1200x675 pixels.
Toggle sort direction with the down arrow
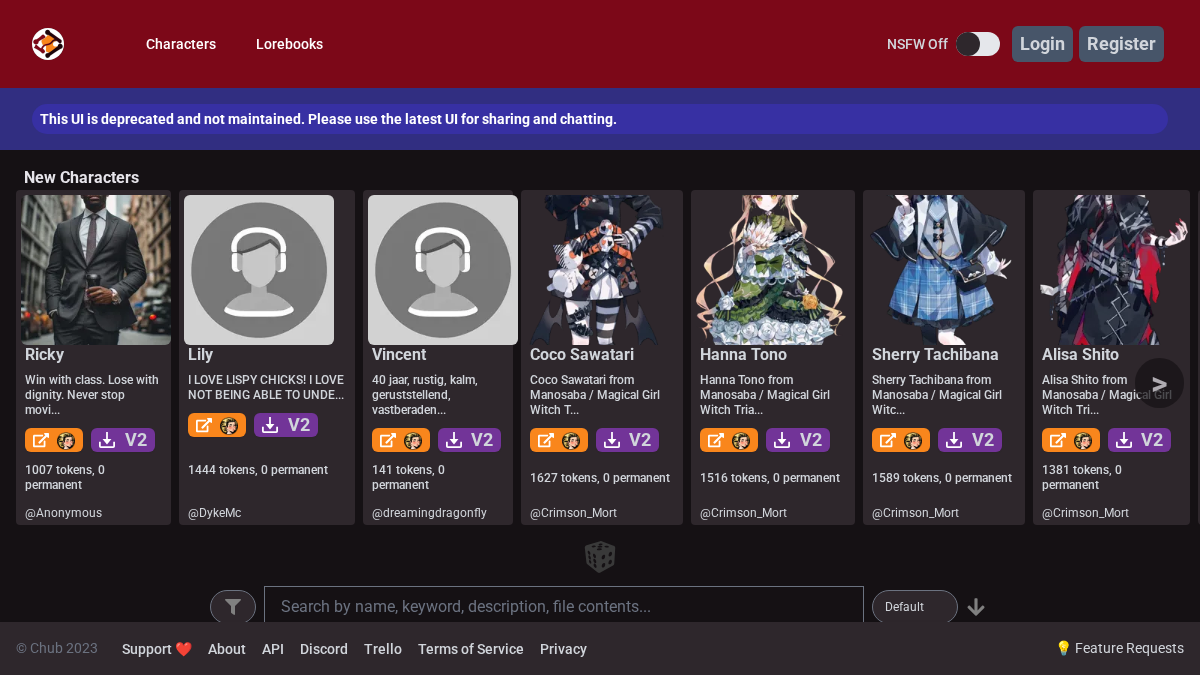click(976, 607)
